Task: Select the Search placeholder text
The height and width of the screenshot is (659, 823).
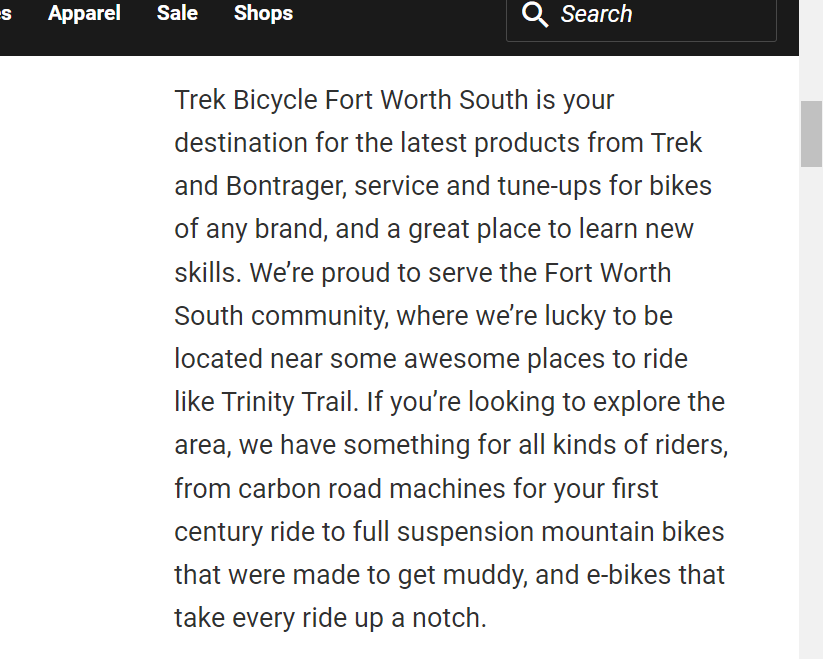Action: (x=597, y=14)
